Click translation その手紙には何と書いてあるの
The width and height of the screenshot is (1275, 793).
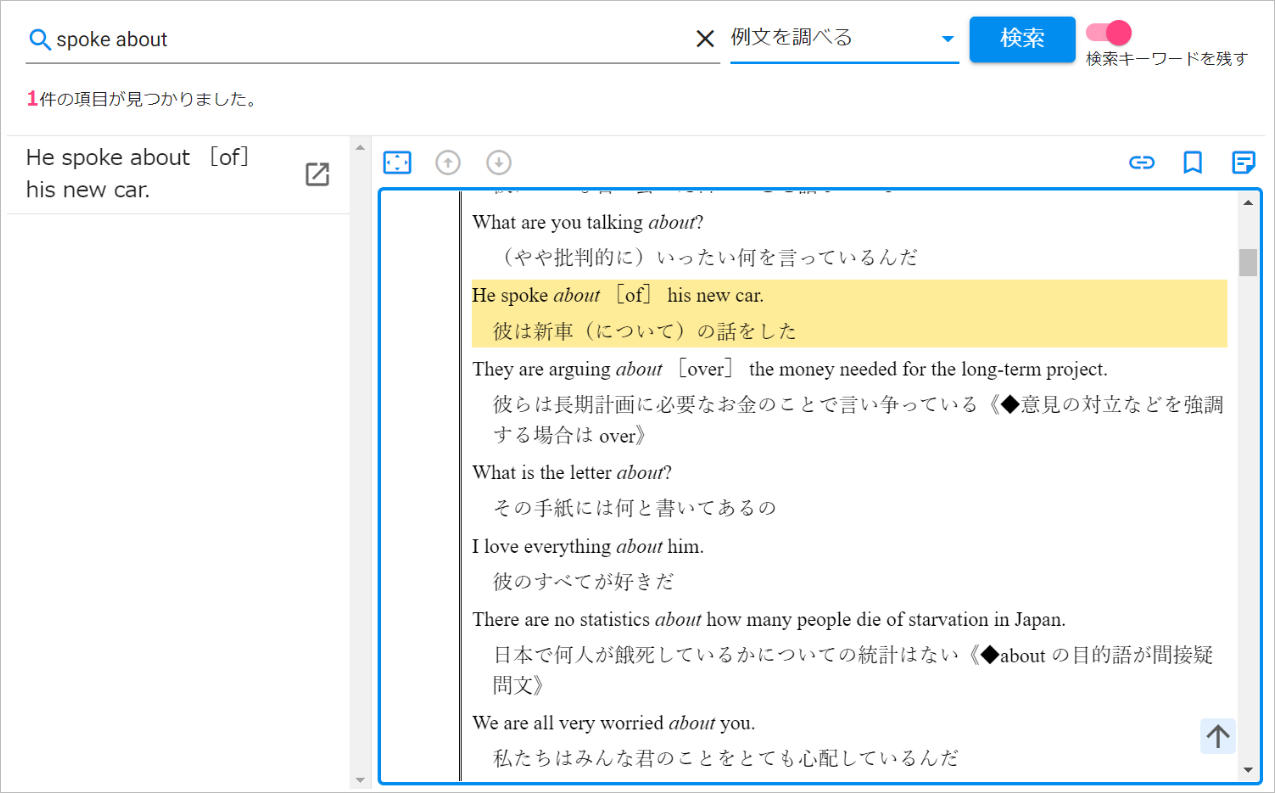pos(635,507)
